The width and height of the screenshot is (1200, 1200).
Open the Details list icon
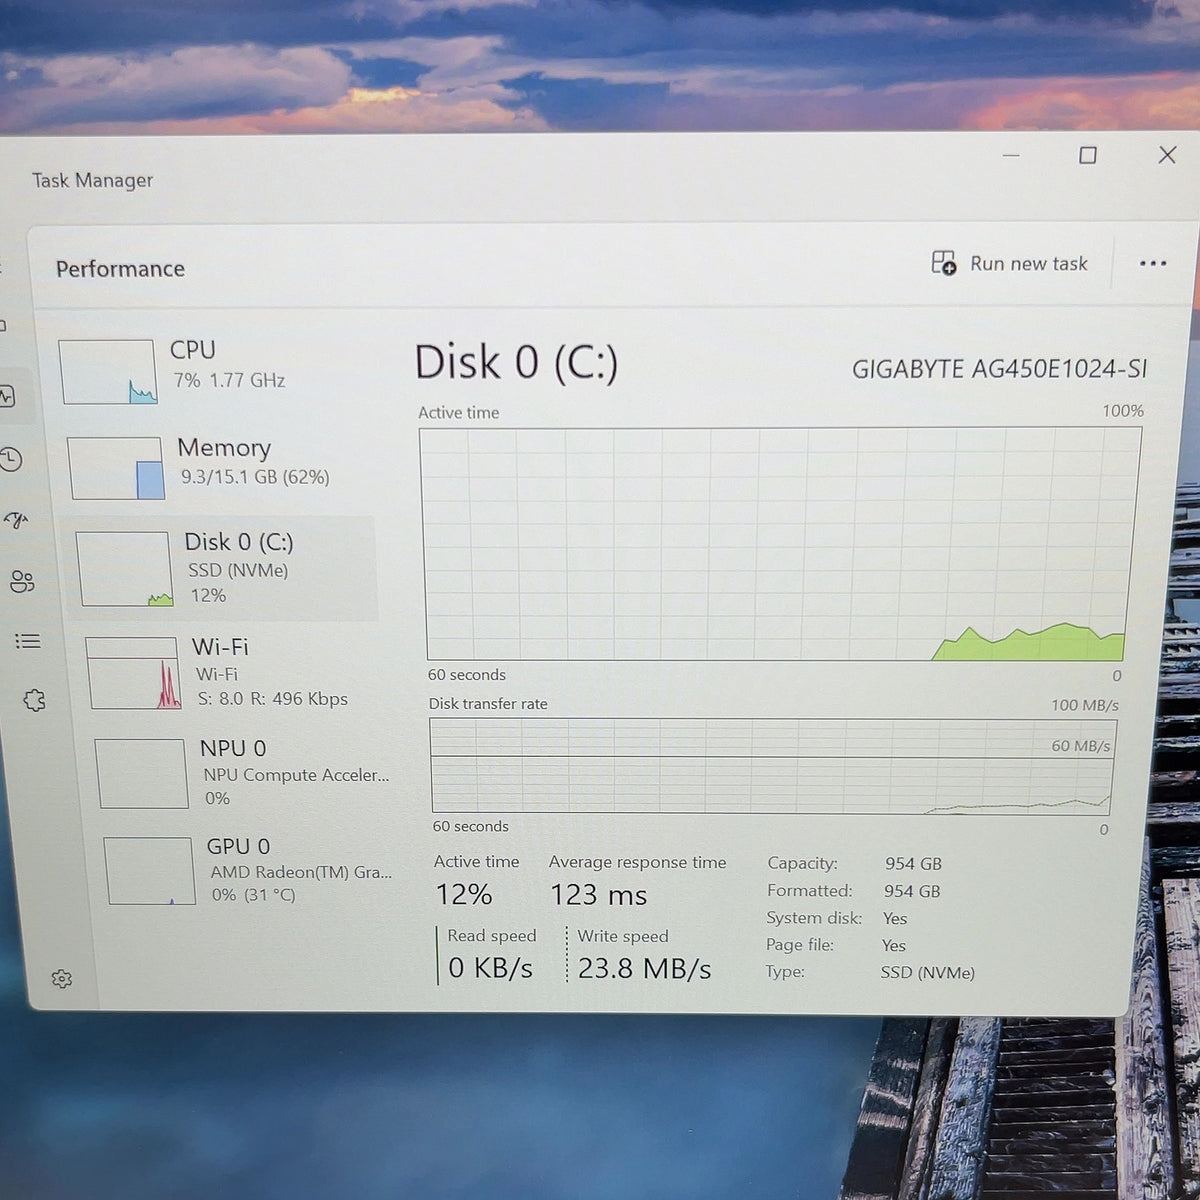coord(28,641)
